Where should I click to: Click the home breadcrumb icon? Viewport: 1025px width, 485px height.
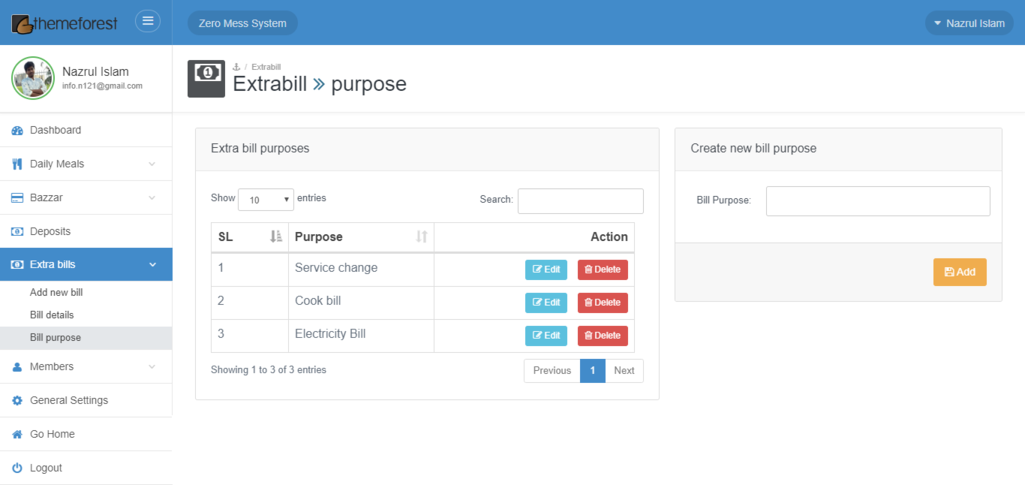click(x=237, y=67)
